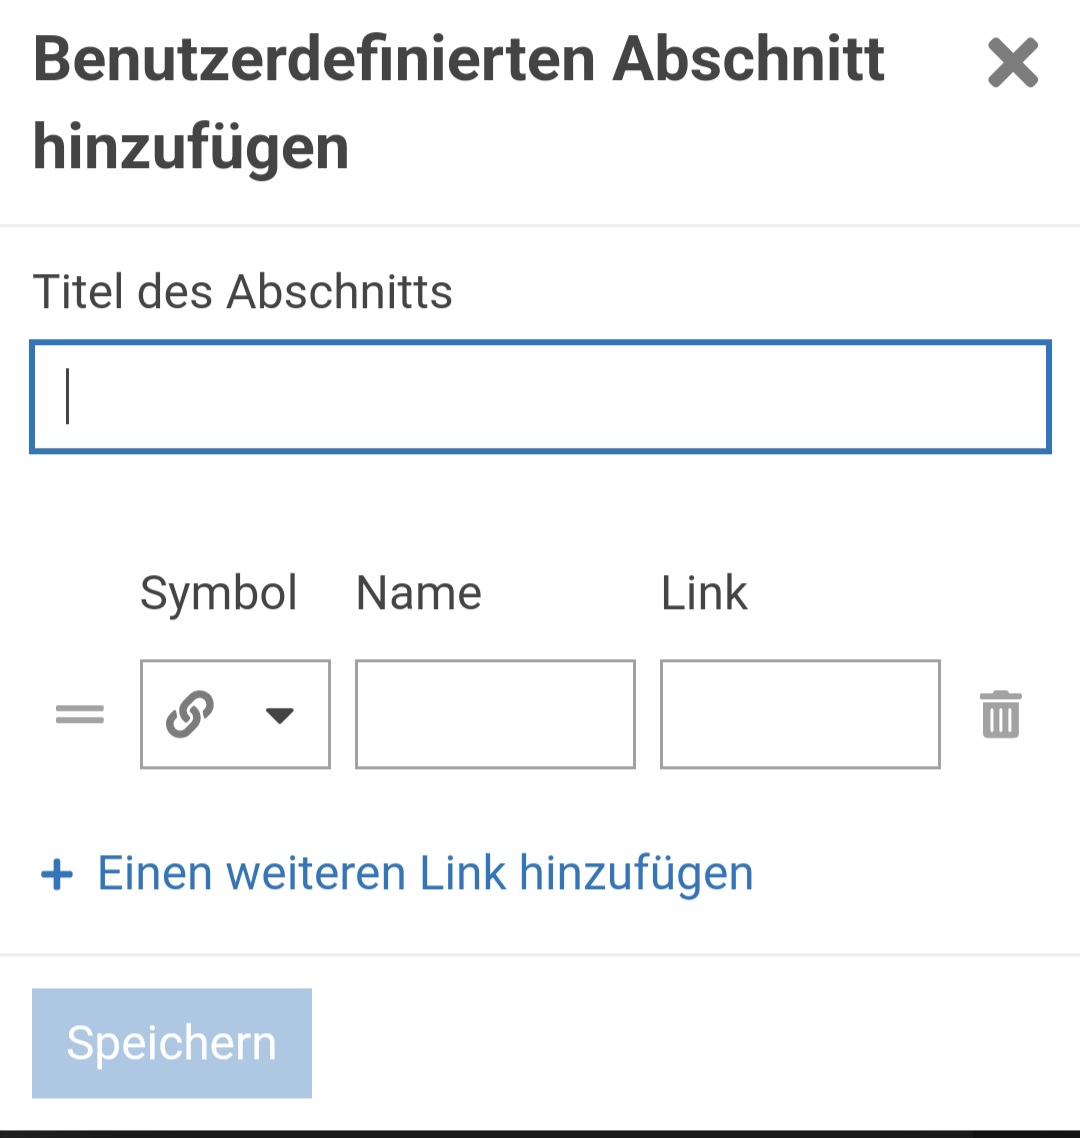Click into the Name input field
1080x1138 pixels.
point(495,714)
